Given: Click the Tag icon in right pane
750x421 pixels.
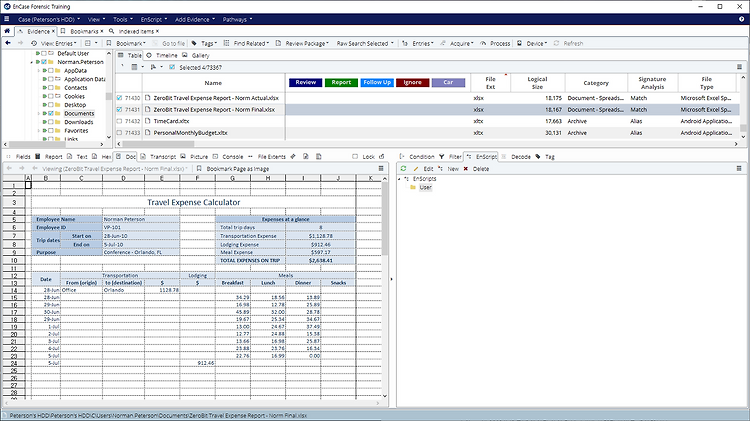Looking at the screenshot, I should pos(538,156).
